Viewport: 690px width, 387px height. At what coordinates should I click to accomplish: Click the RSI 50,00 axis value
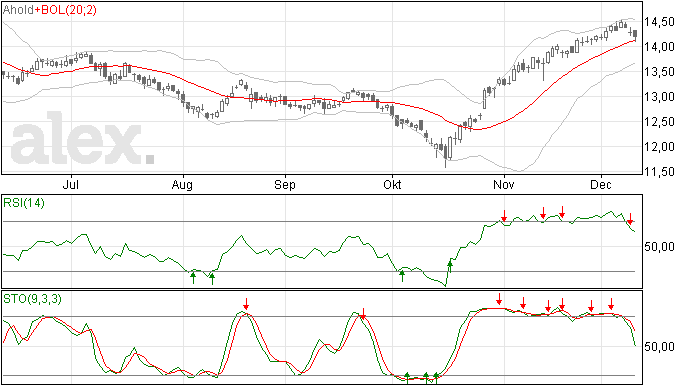point(659,247)
